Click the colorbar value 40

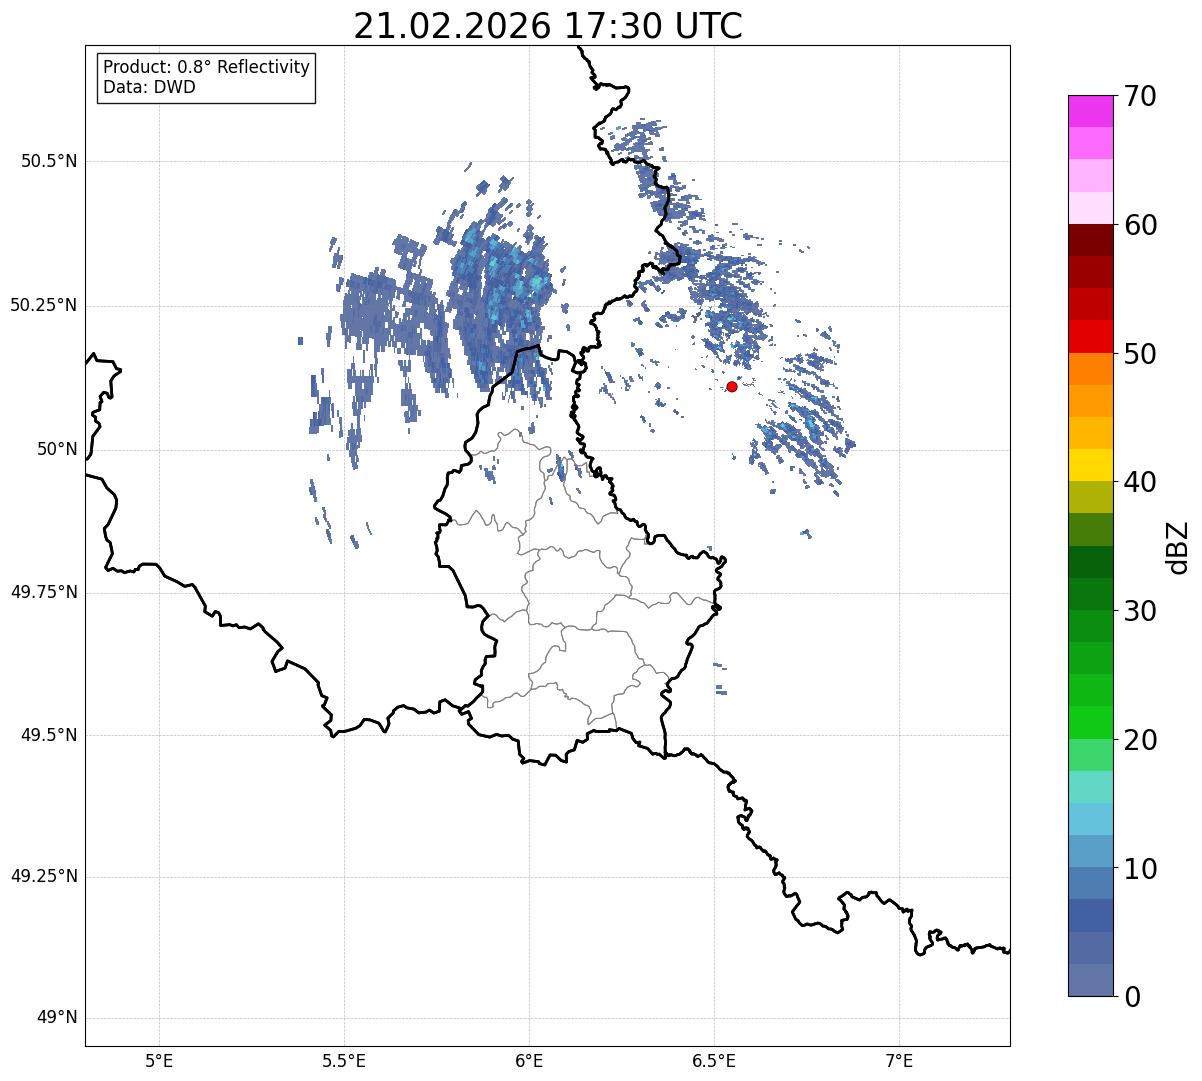(x=1141, y=482)
